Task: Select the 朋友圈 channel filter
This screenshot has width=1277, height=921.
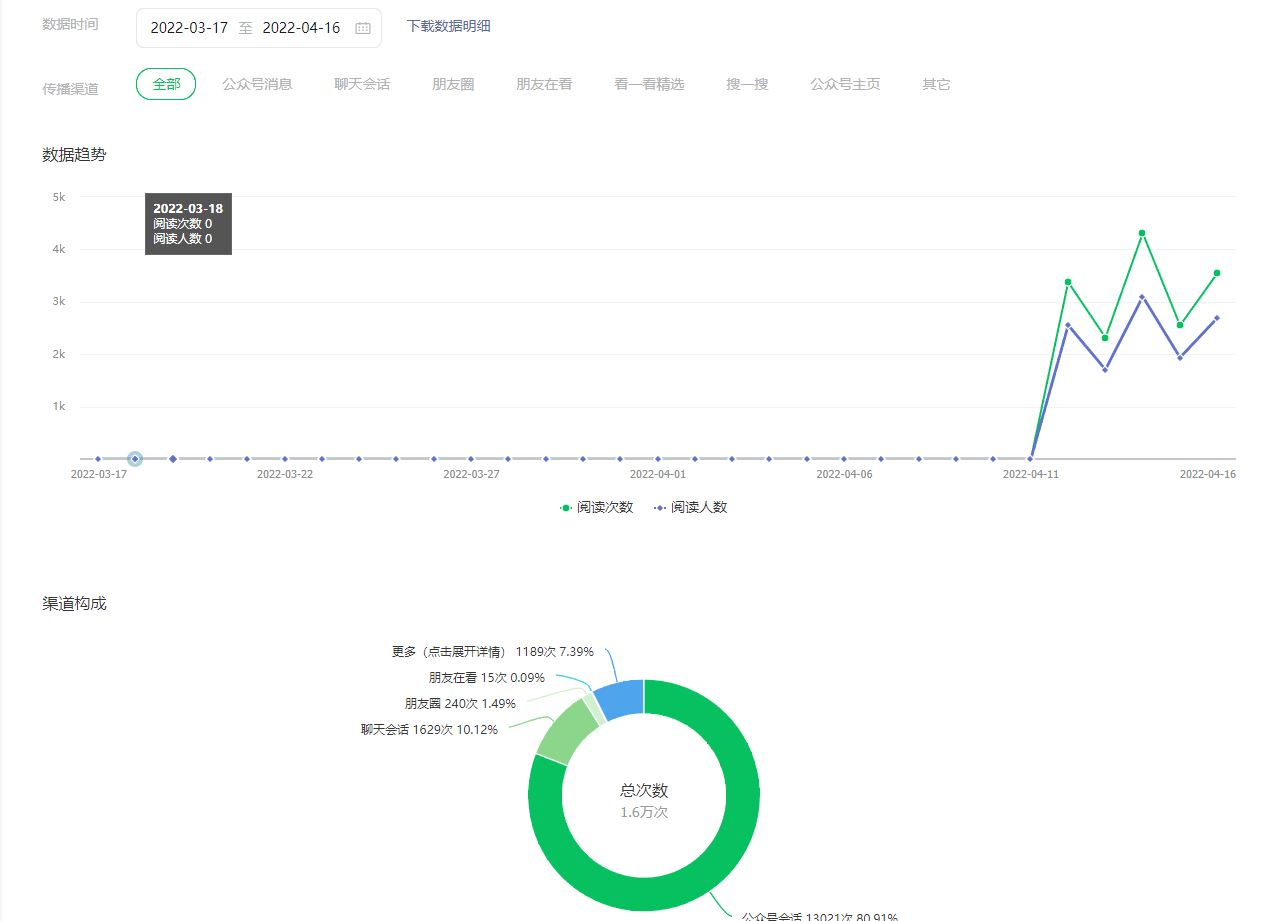Action: (x=453, y=84)
